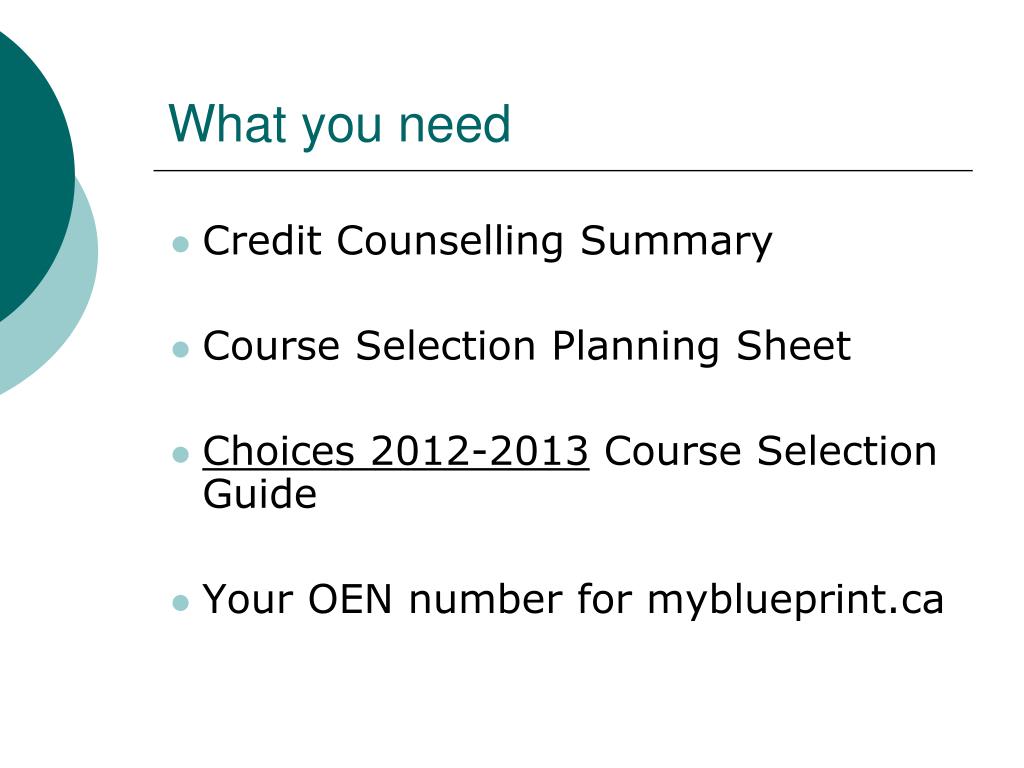Click the word 'need' in the title
Image resolution: width=1024 pixels, height=768 pixels.
454,124
